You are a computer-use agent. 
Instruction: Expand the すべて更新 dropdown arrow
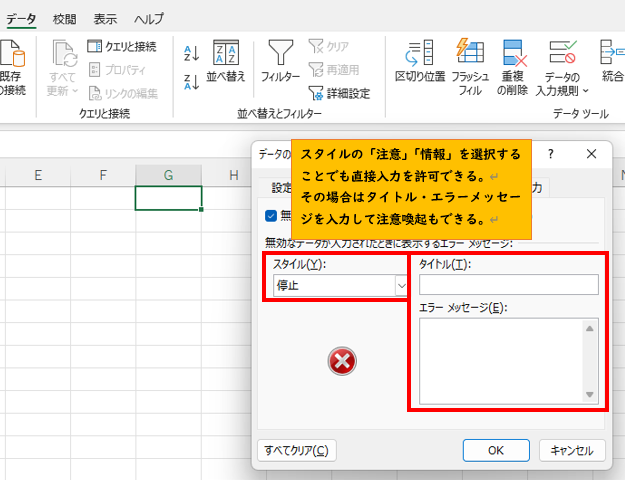pos(75,91)
